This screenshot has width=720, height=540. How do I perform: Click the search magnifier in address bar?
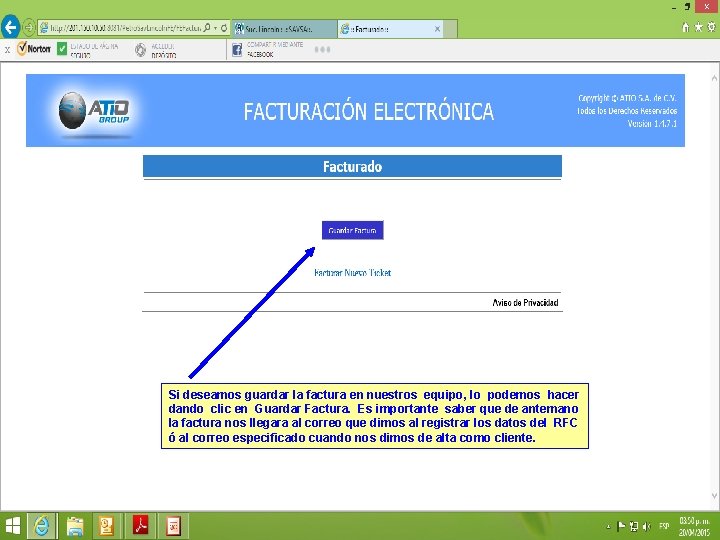pos(207,28)
